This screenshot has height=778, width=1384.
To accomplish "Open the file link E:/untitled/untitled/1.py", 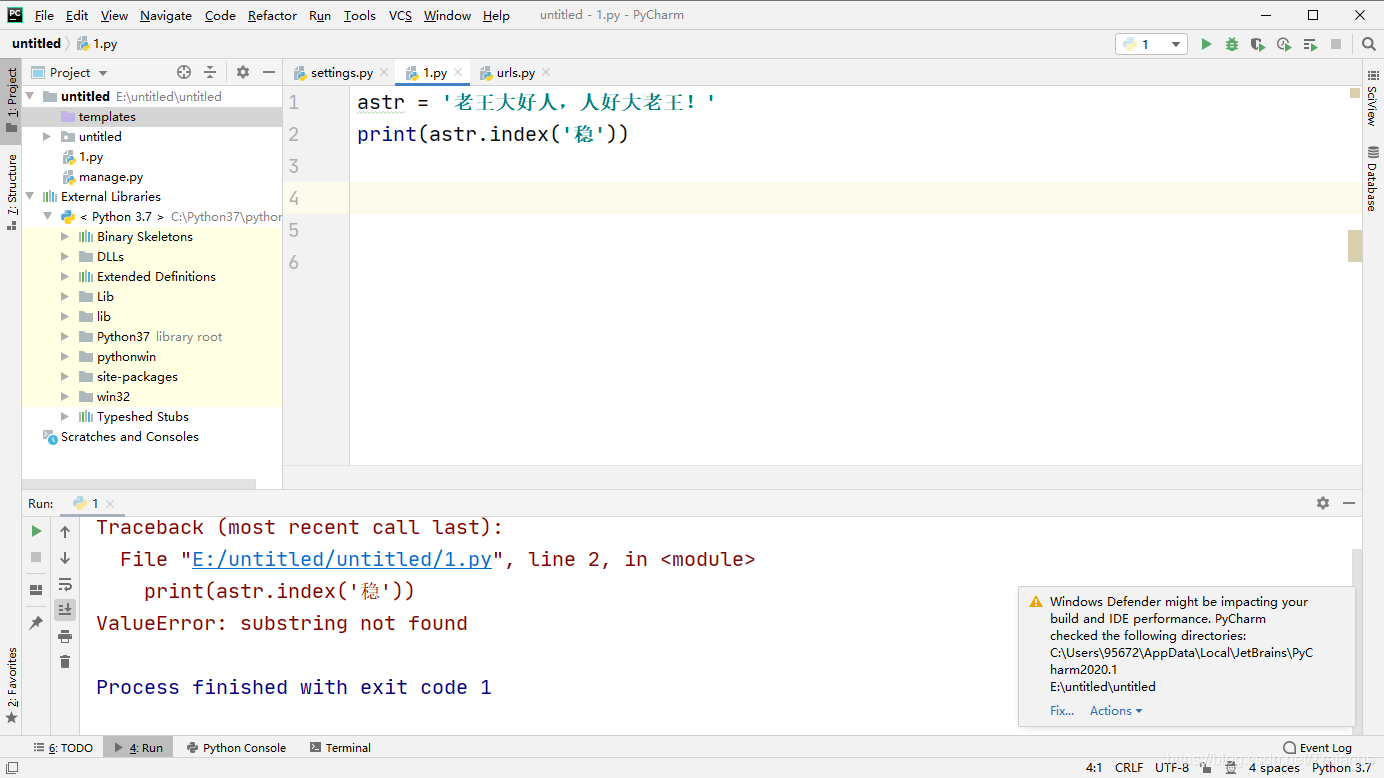I will point(342,560).
